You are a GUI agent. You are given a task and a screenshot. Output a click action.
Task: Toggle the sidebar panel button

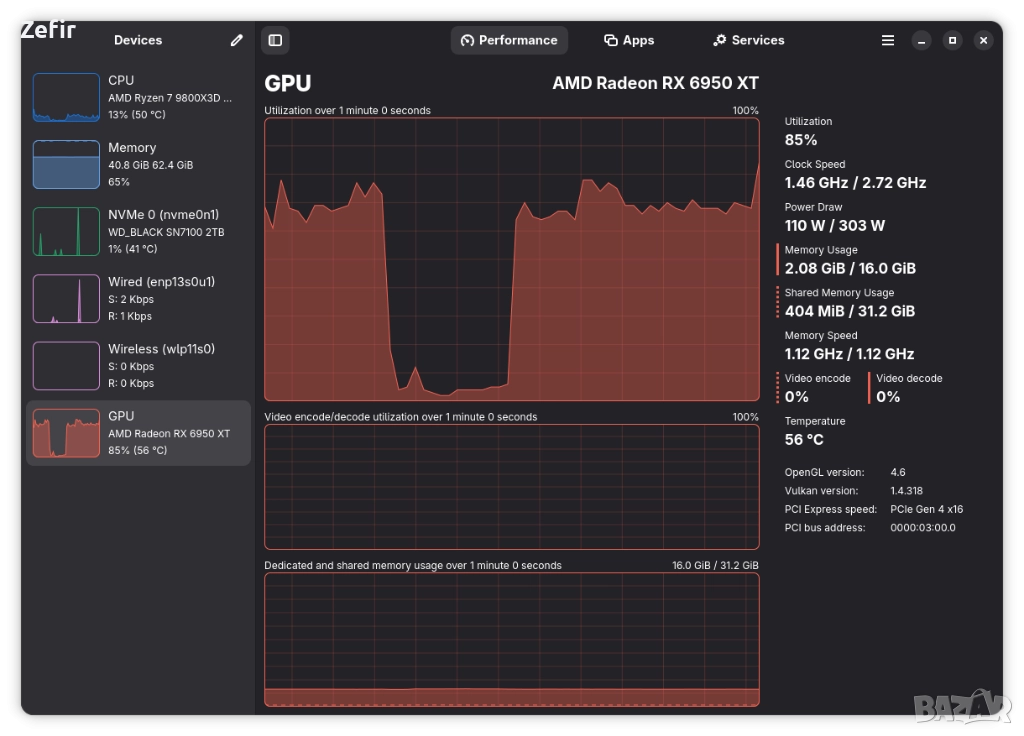point(275,40)
